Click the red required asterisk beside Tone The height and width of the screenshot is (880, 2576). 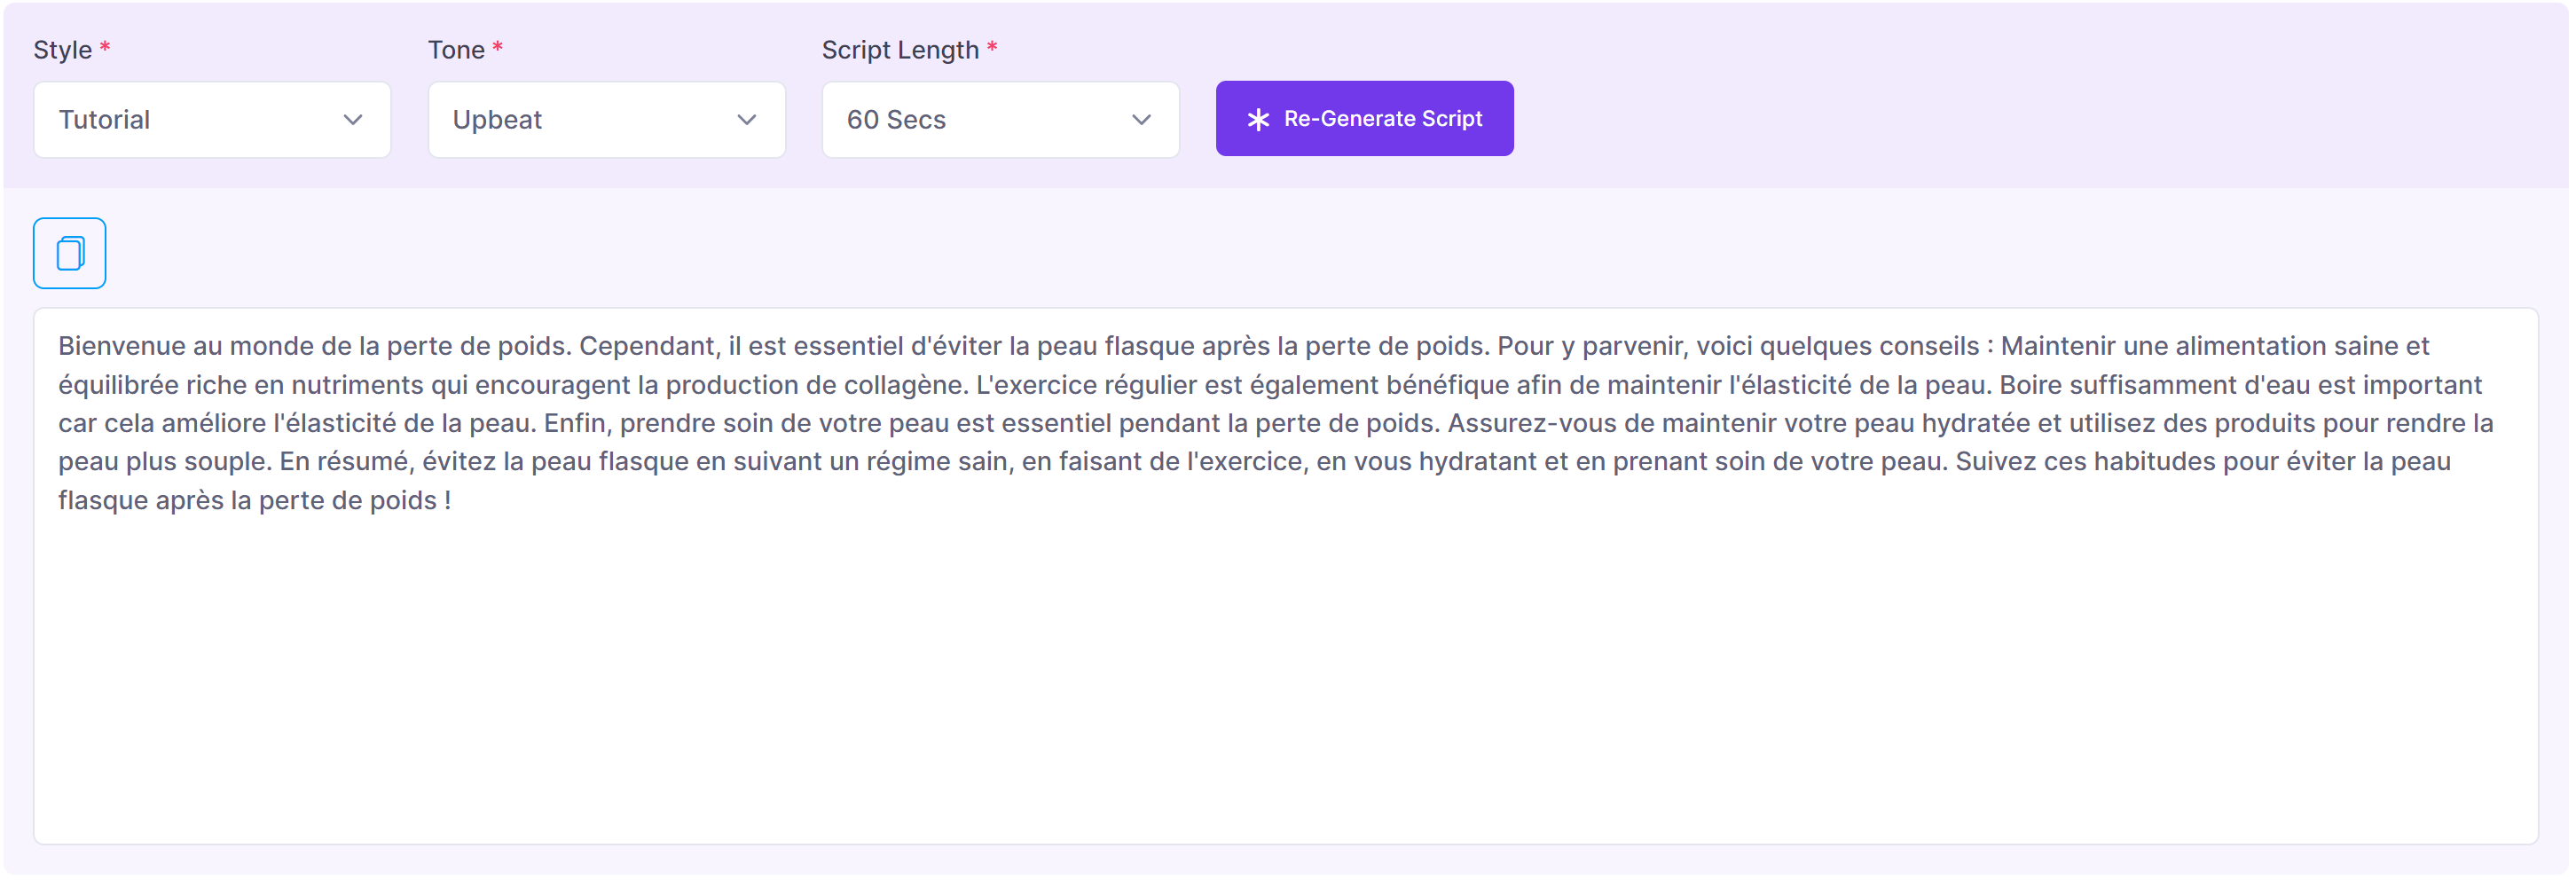[497, 47]
